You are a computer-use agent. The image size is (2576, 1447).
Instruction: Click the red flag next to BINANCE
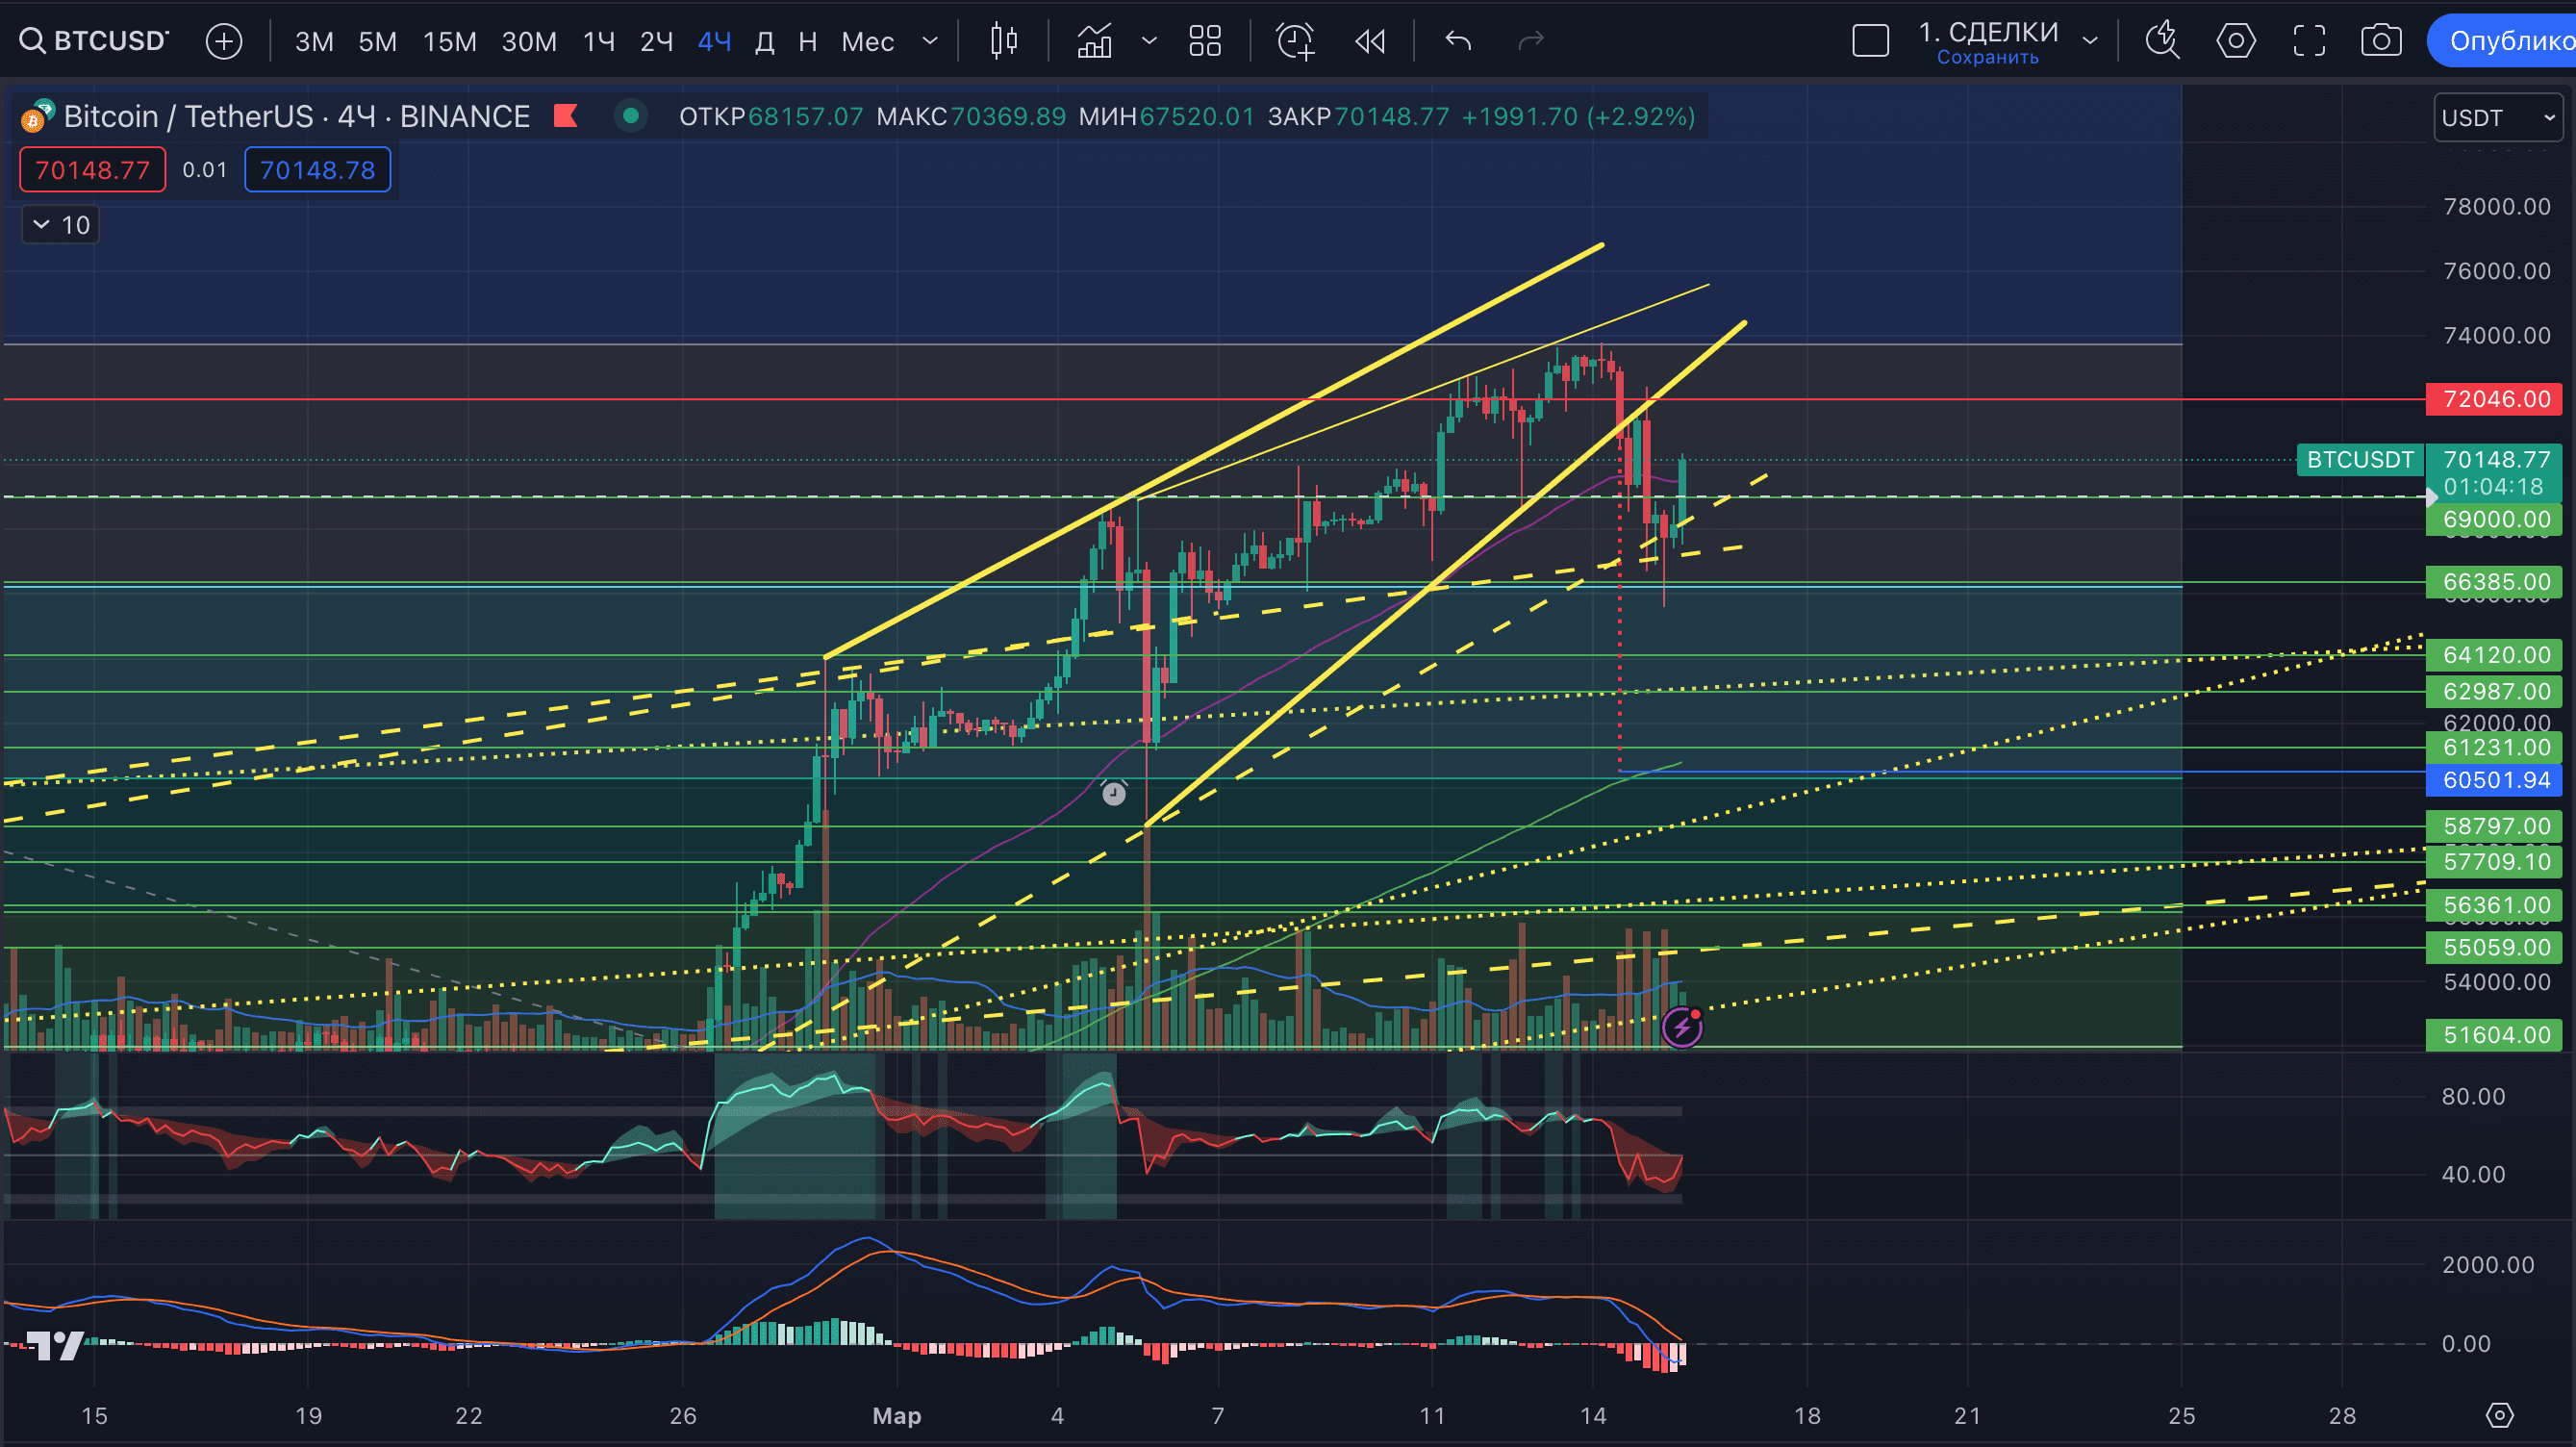tap(566, 116)
